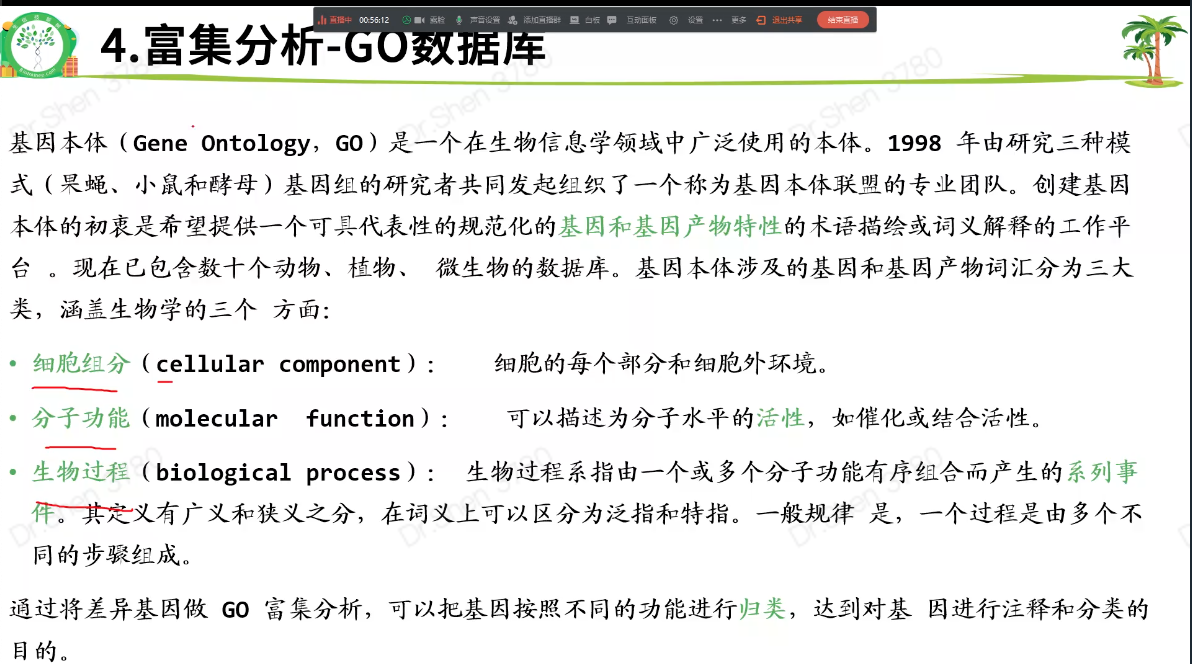Click the words molecular function

coord(285,418)
